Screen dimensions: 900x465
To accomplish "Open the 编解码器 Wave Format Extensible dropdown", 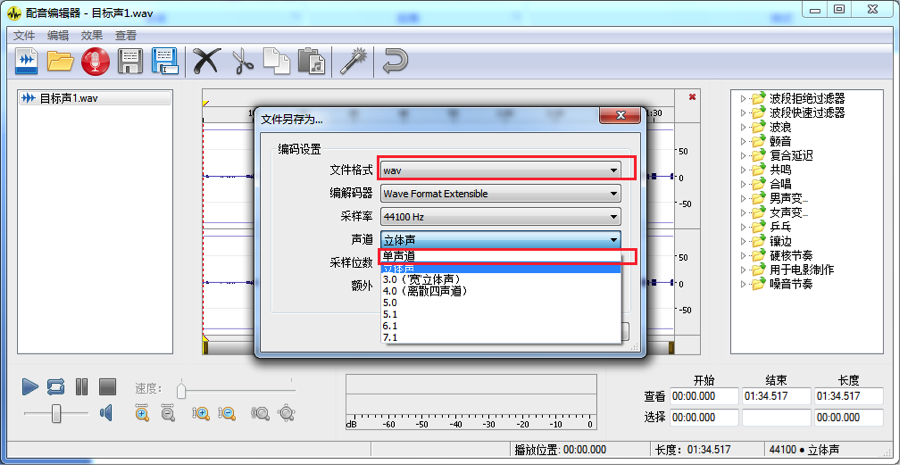I will coord(501,193).
